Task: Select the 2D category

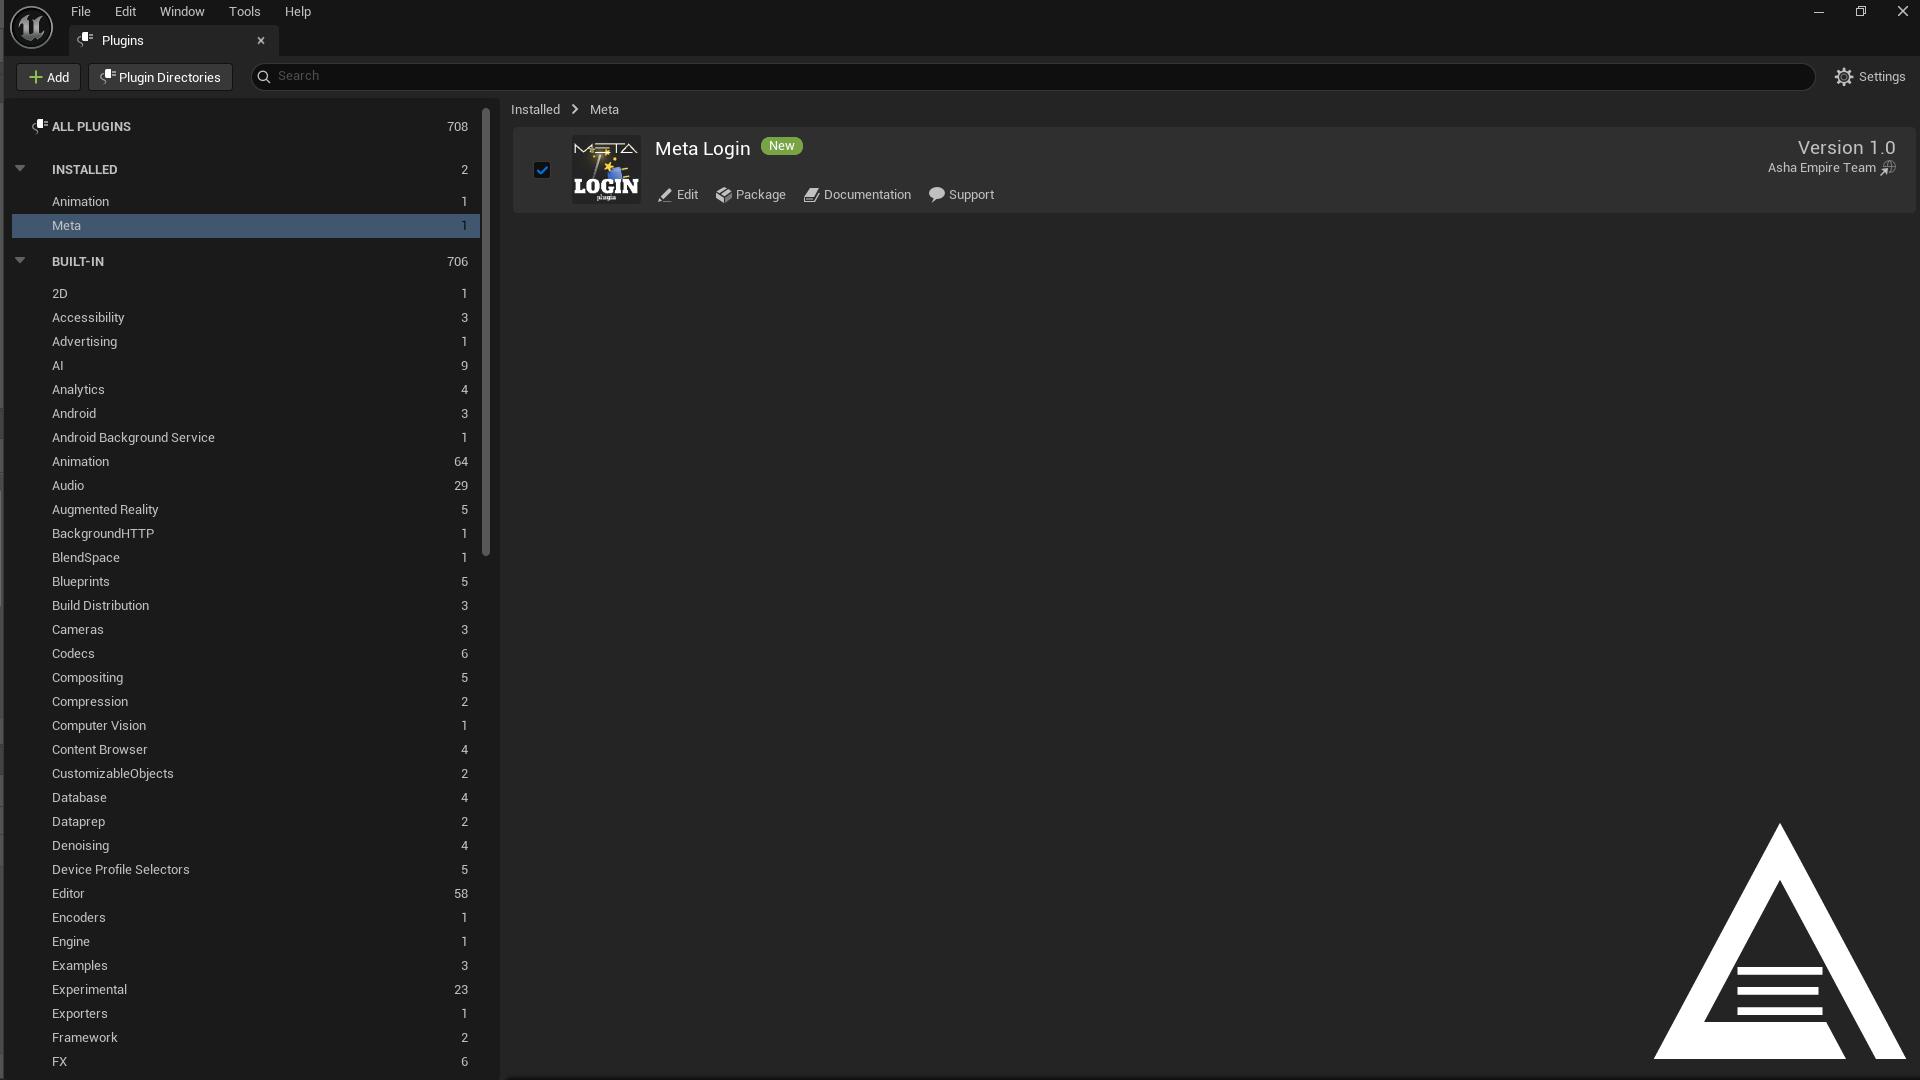Action: click(x=246, y=294)
